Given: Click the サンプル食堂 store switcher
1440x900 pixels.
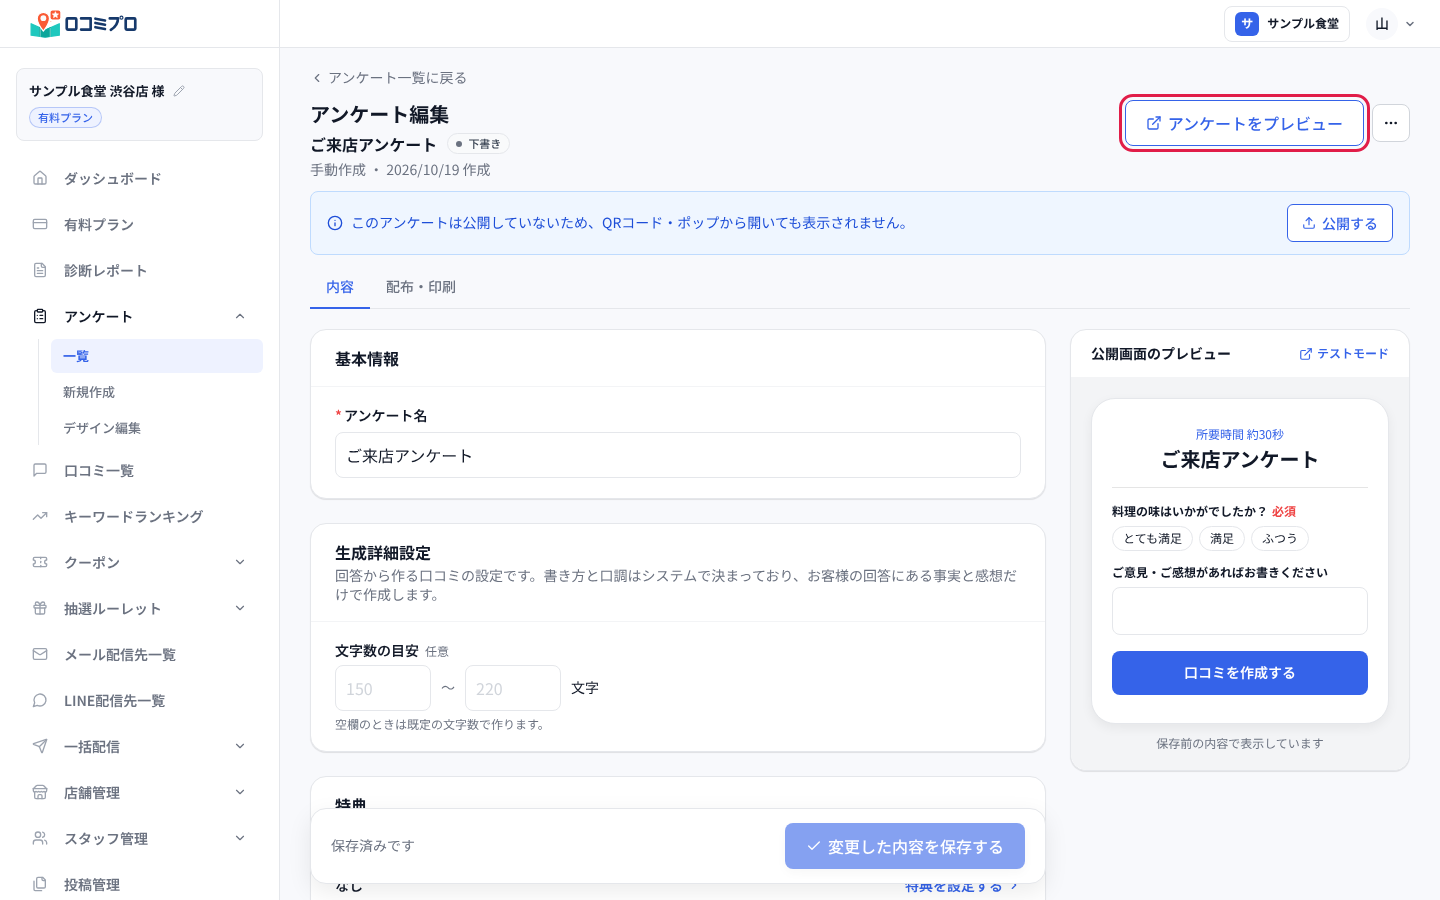Looking at the screenshot, I should point(1287,24).
